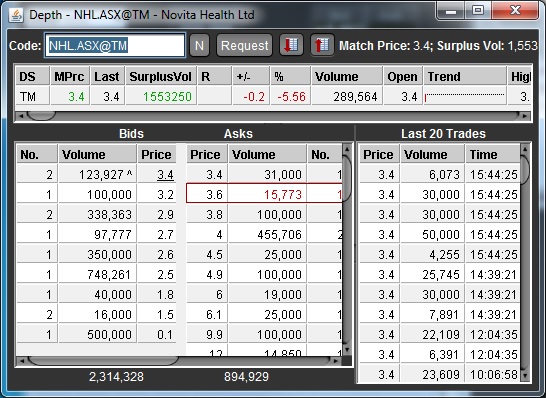This screenshot has width=546, height=398.
Task: Click the trade volume 6,391
Action: pos(433,354)
